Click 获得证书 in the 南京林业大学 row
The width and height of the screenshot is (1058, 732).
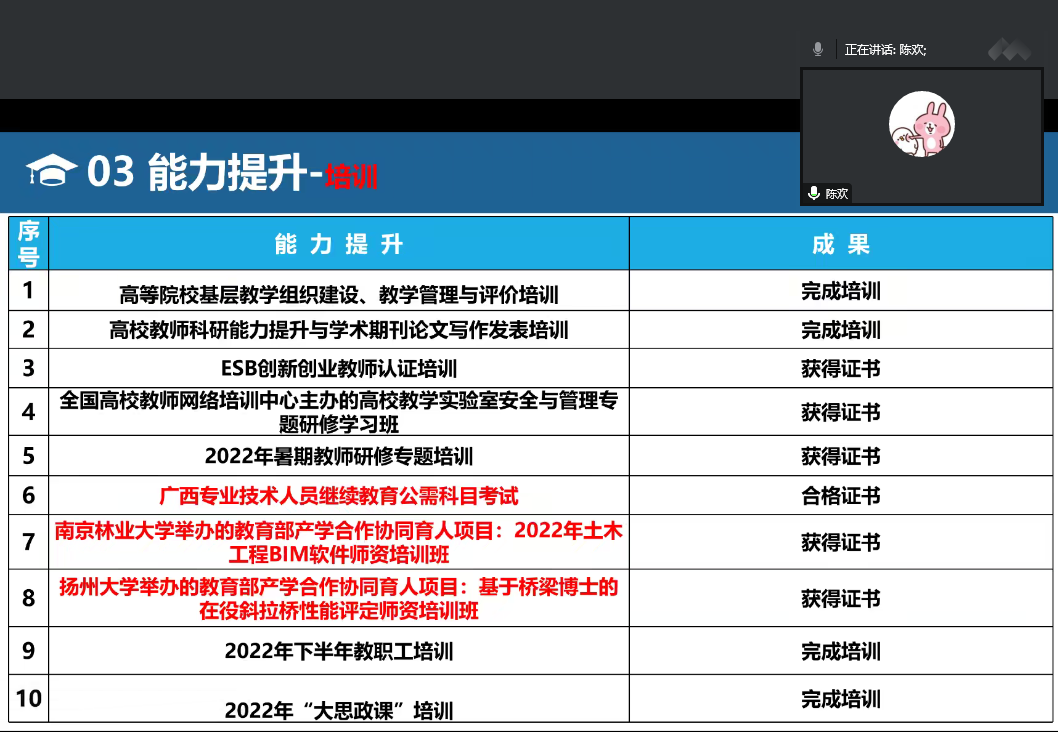[x=841, y=542]
